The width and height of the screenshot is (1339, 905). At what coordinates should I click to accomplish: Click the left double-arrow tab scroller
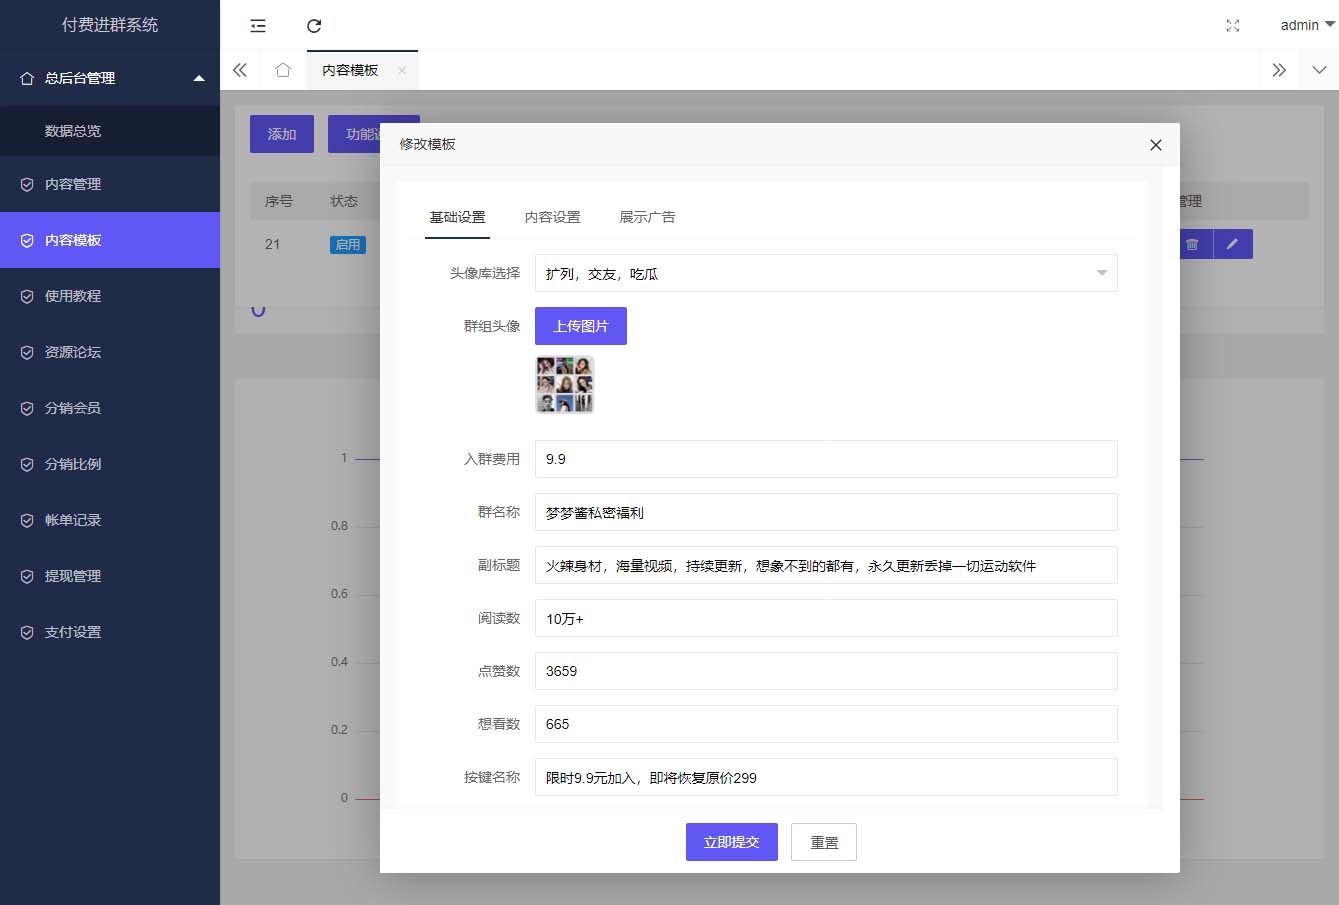pyautogui.click(x=239, y=69)
